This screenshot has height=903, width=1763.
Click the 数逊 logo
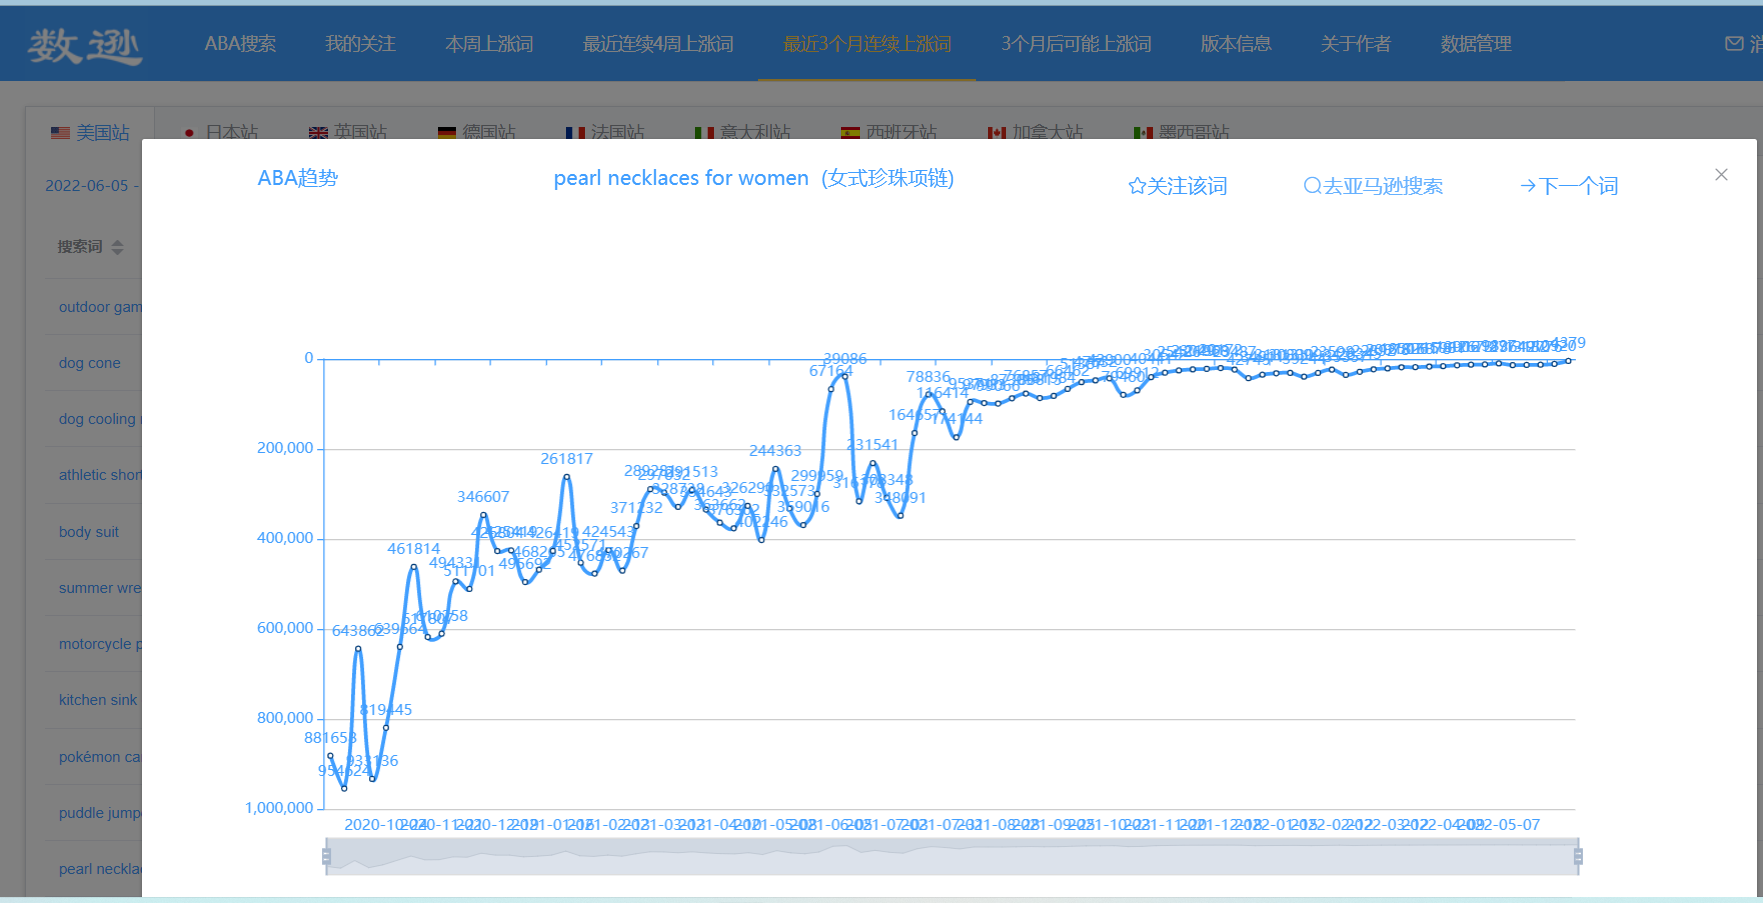point(85,45)
